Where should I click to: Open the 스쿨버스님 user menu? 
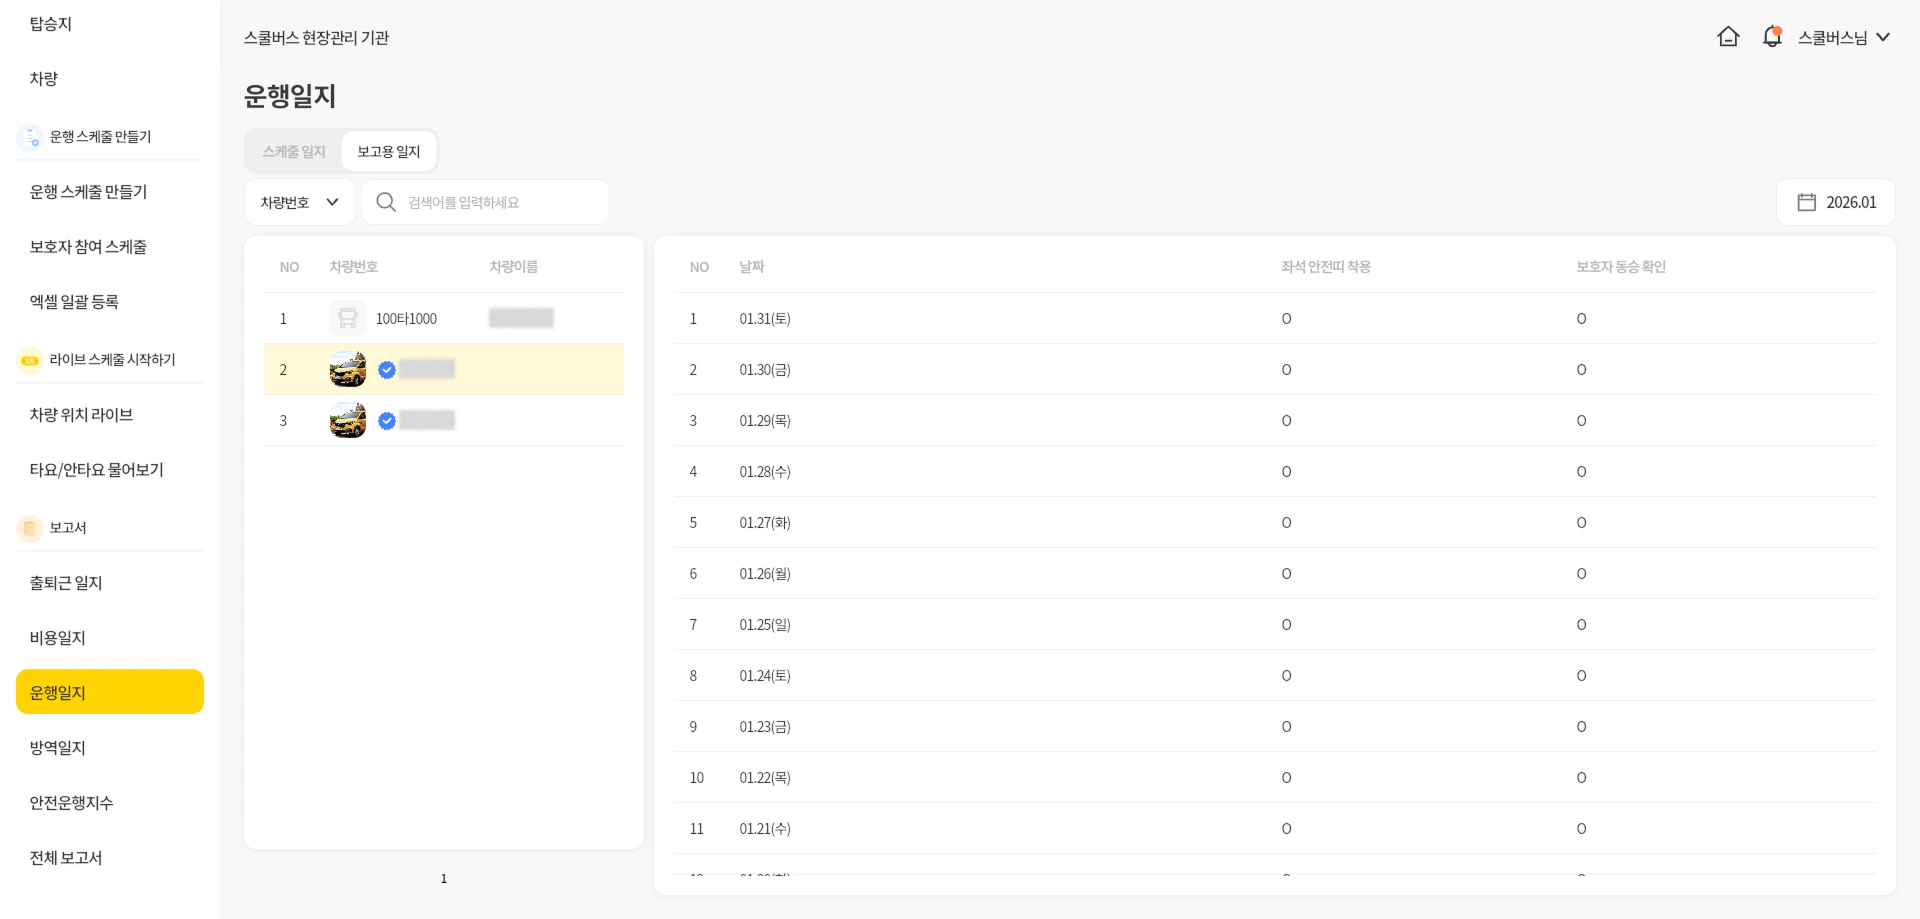1843,37
